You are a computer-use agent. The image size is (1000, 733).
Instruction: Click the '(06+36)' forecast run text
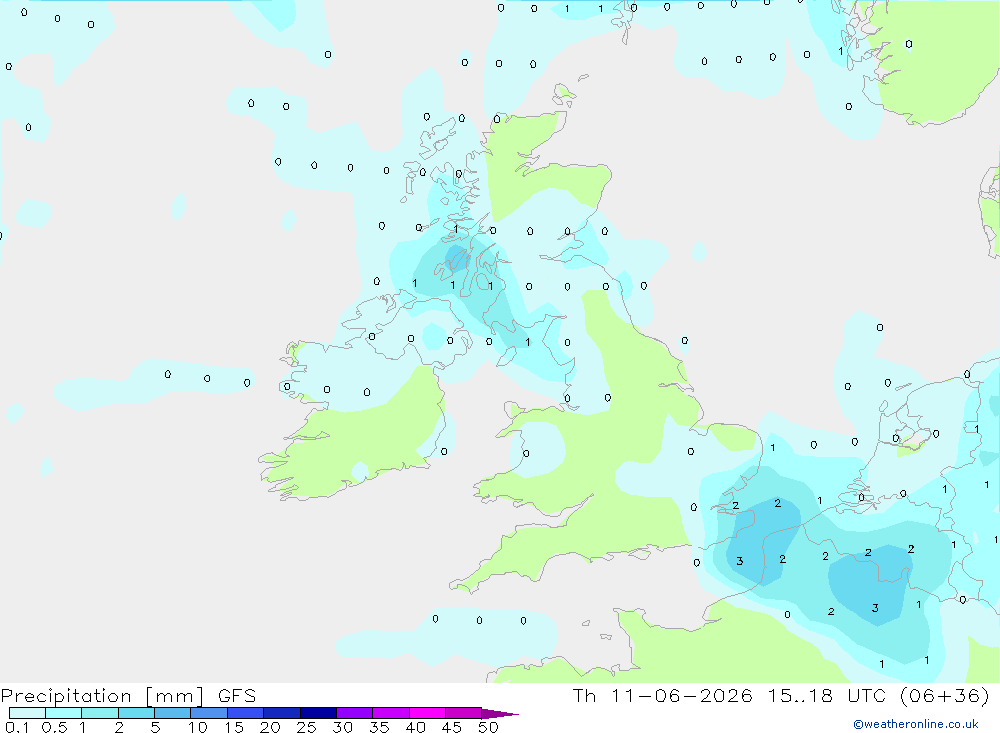pyautogui.click(x=945, y=695)
